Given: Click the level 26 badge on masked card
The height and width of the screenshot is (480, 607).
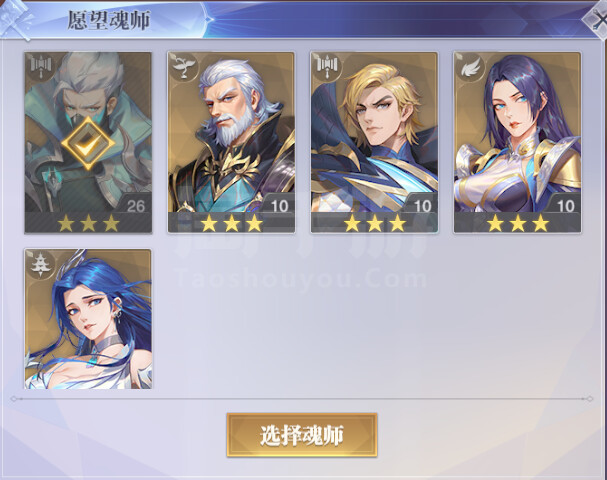Looking at the screenshot, I should 135,206.
